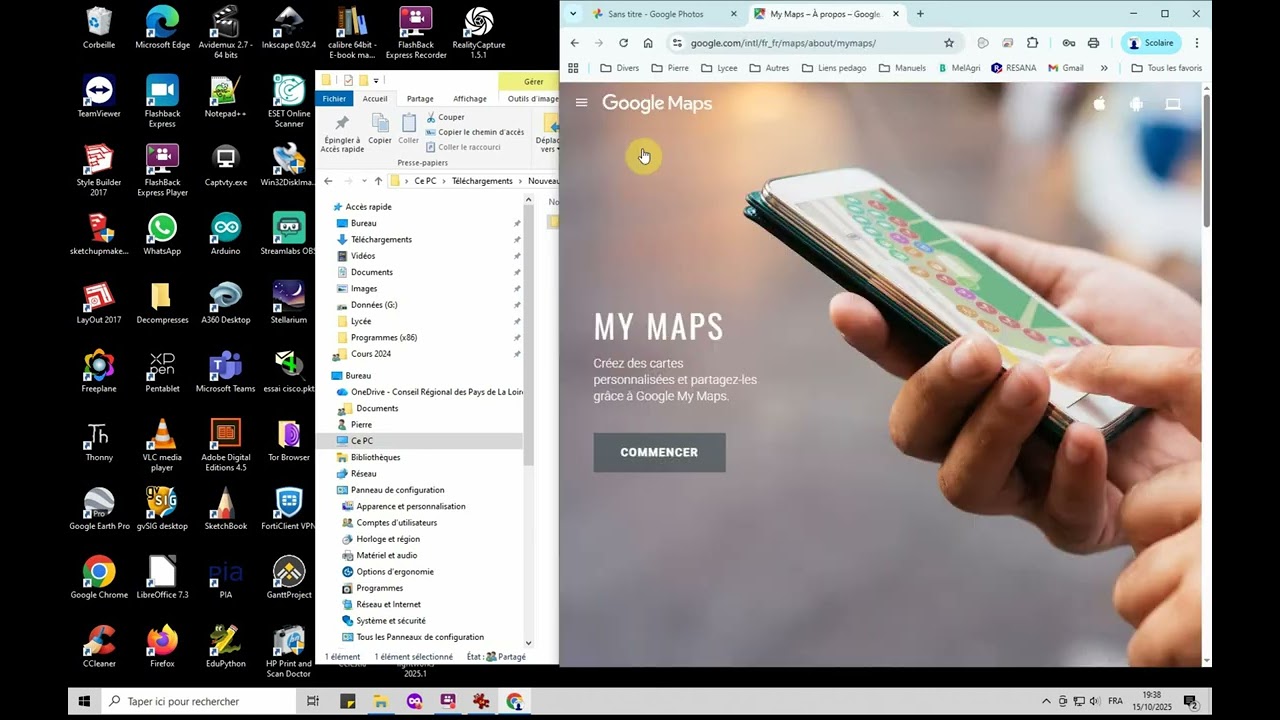Open Tous les favoris folder

pyautogui.click(x=1166, y=68)
